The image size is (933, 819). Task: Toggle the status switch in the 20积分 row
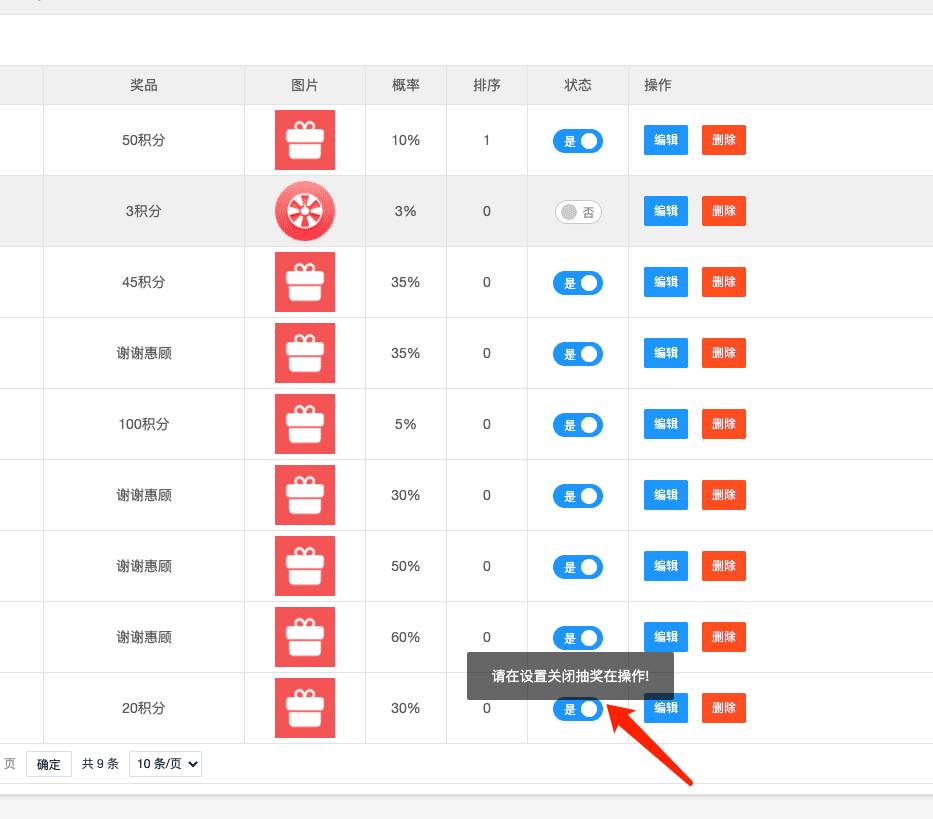coord(578,709)
